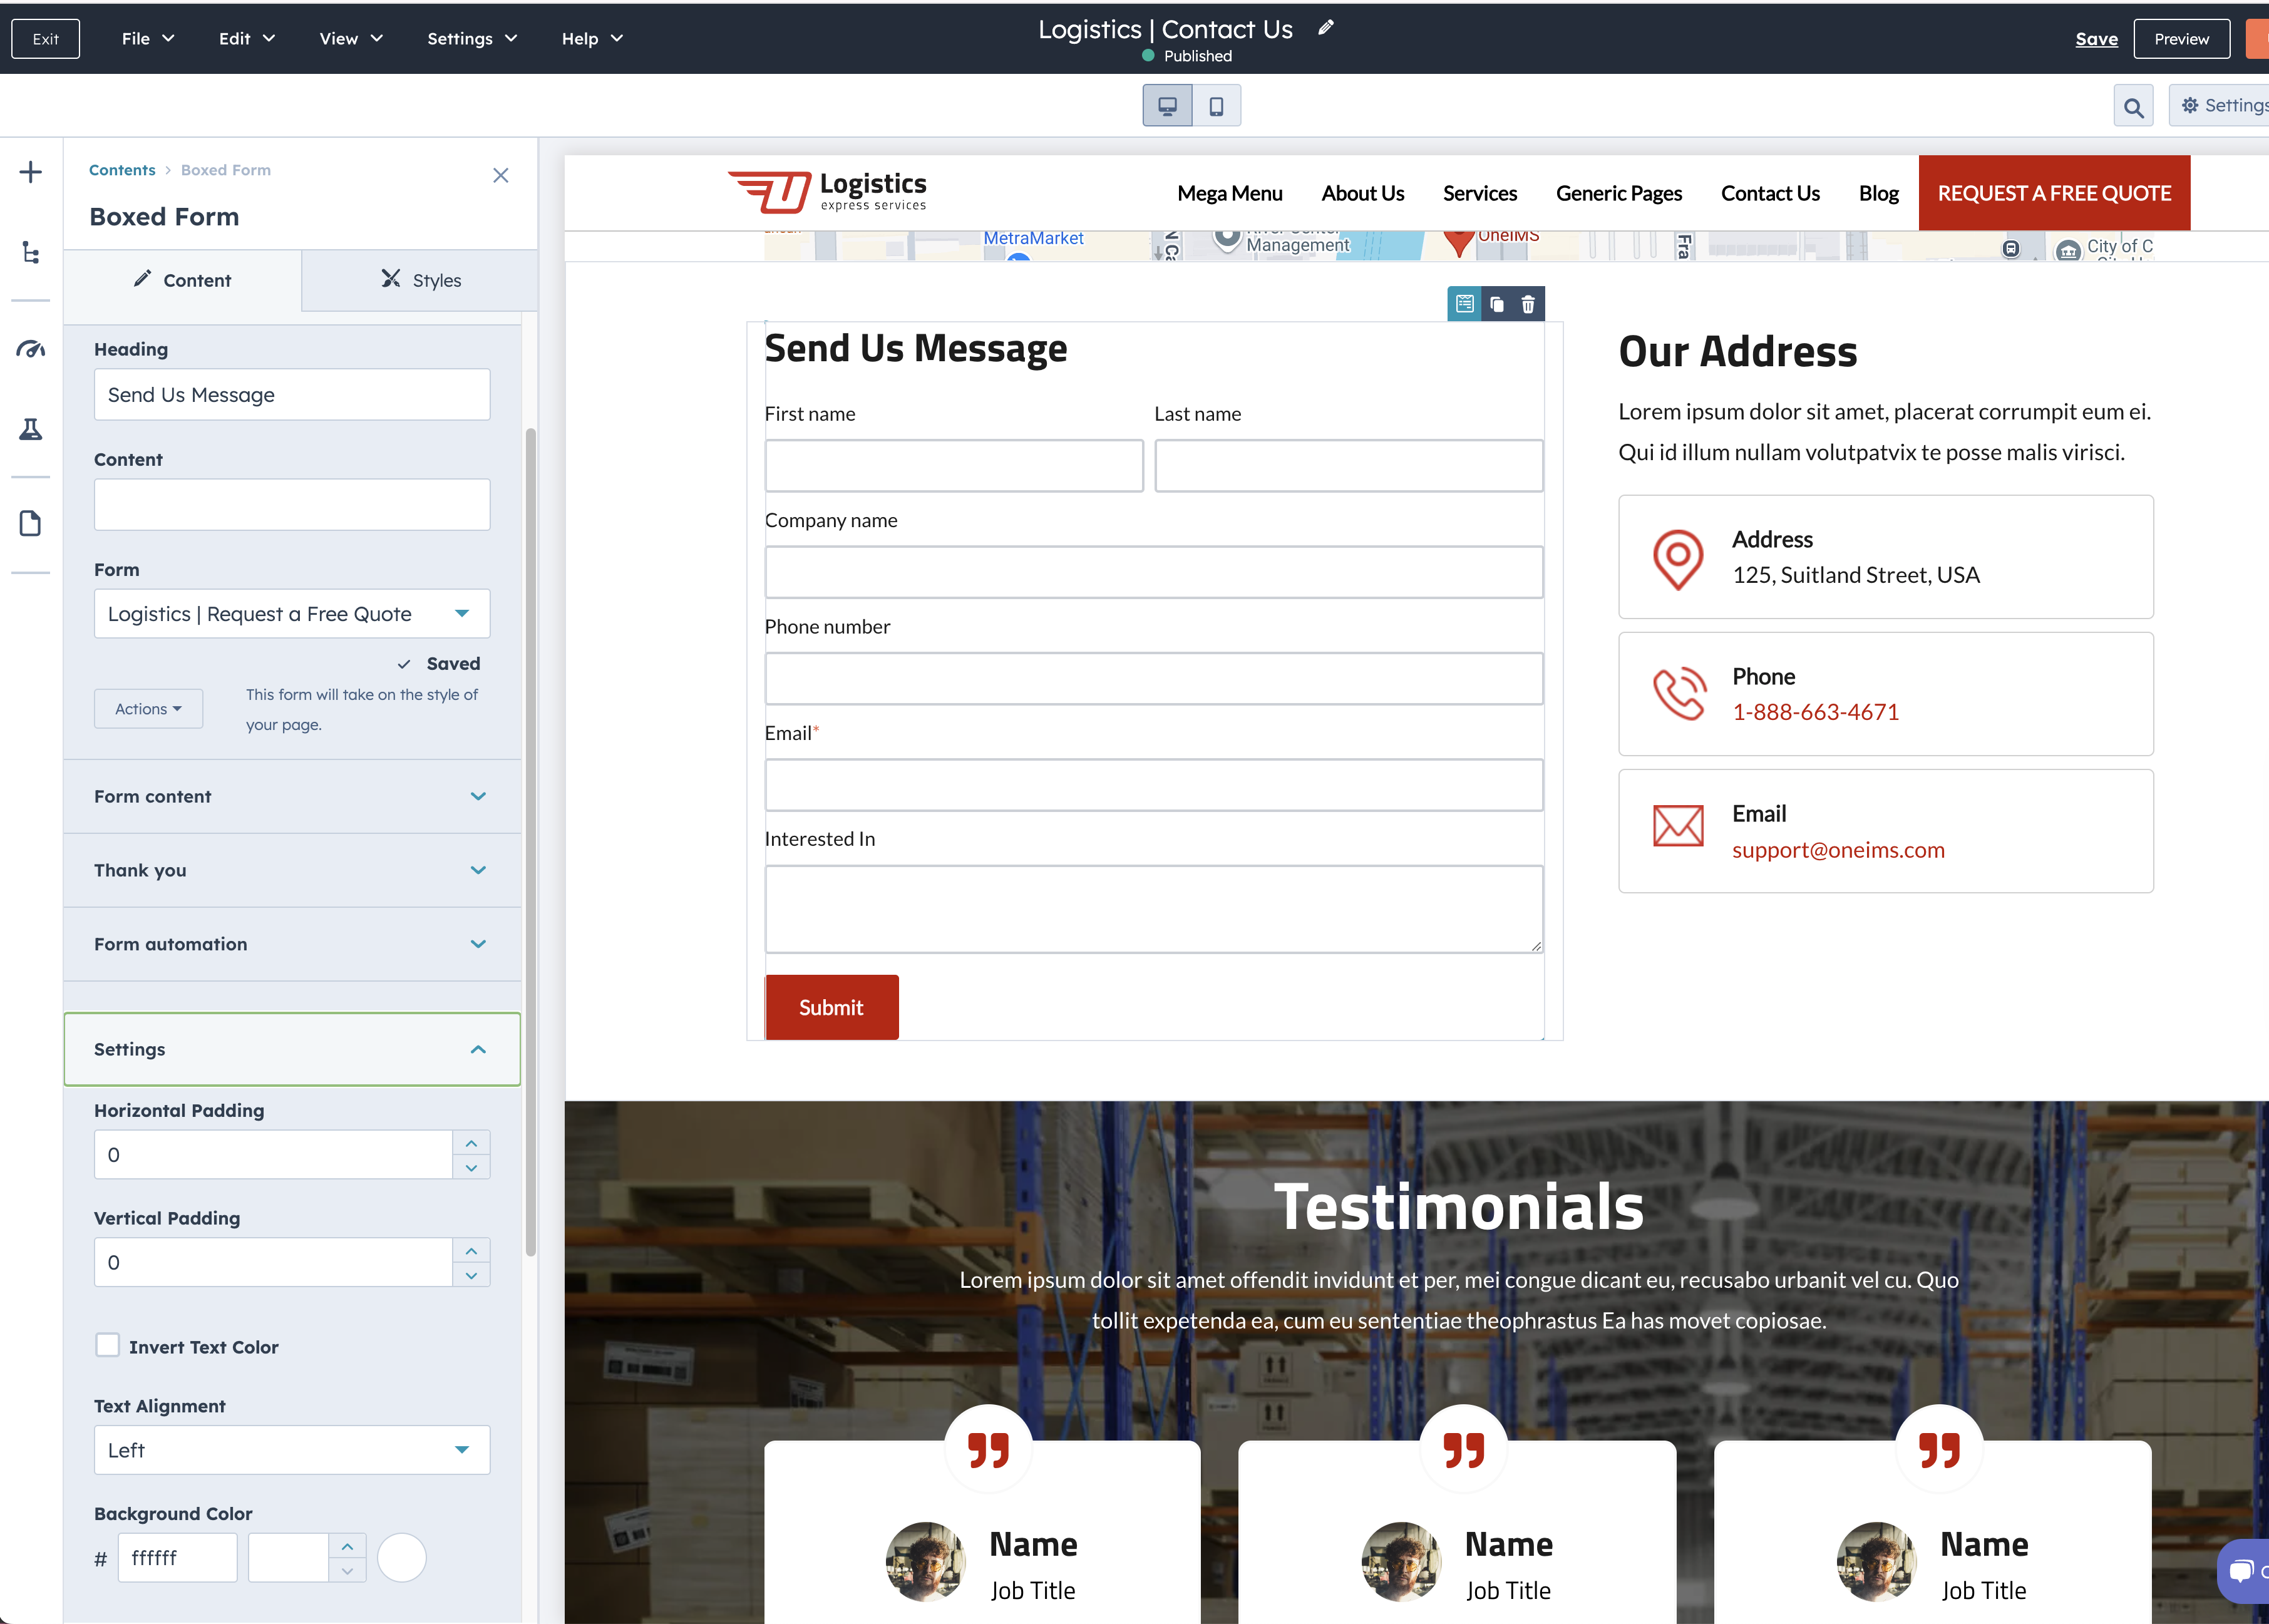Decrease Vertical Padding with down stepper
The width and height of the screenshot is (2269, 1624).
(x=471, y=1275)
